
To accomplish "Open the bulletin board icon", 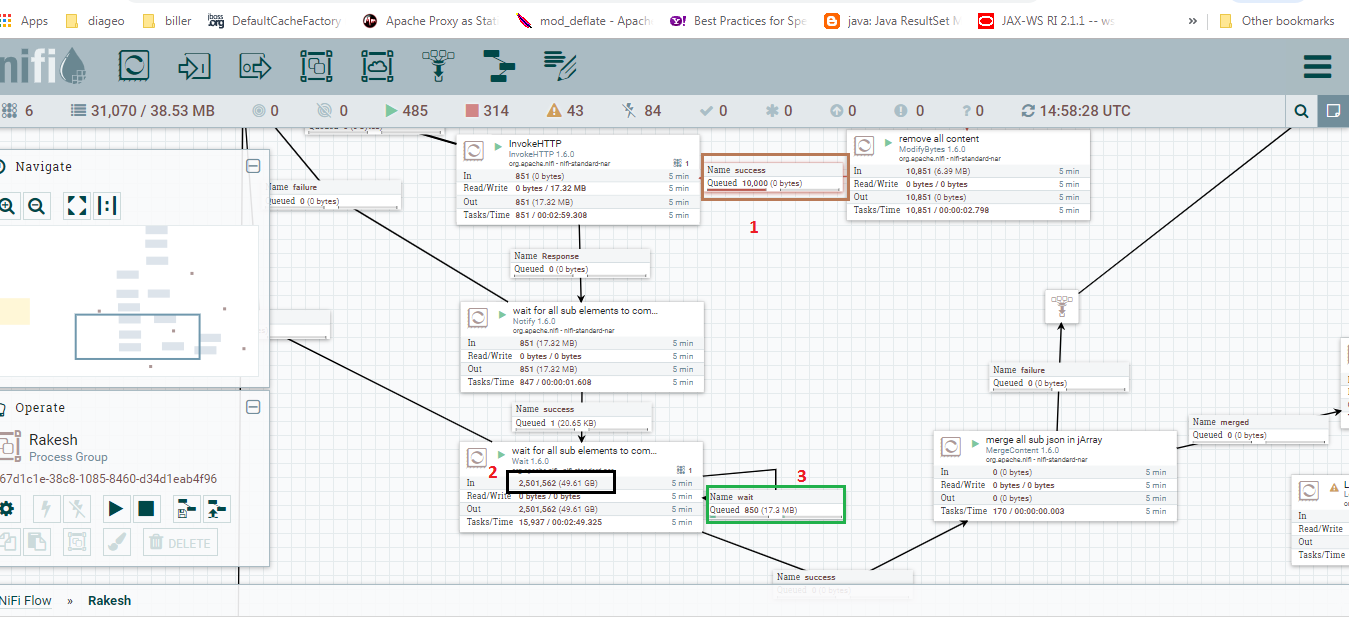I will coord(1333,111).
